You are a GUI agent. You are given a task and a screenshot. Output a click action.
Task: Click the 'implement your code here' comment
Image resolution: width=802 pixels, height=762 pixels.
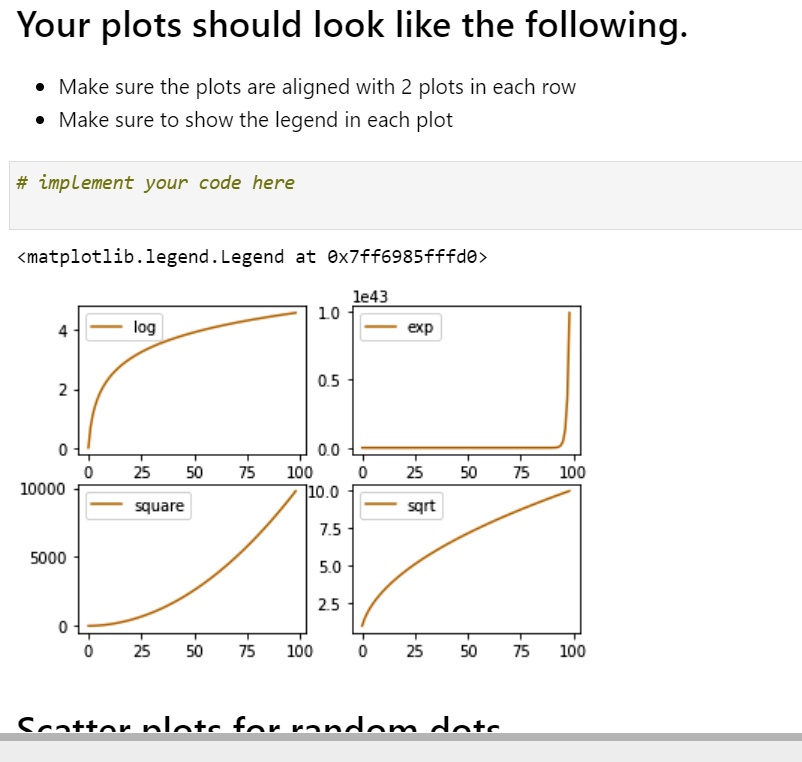tap(155, 183)
